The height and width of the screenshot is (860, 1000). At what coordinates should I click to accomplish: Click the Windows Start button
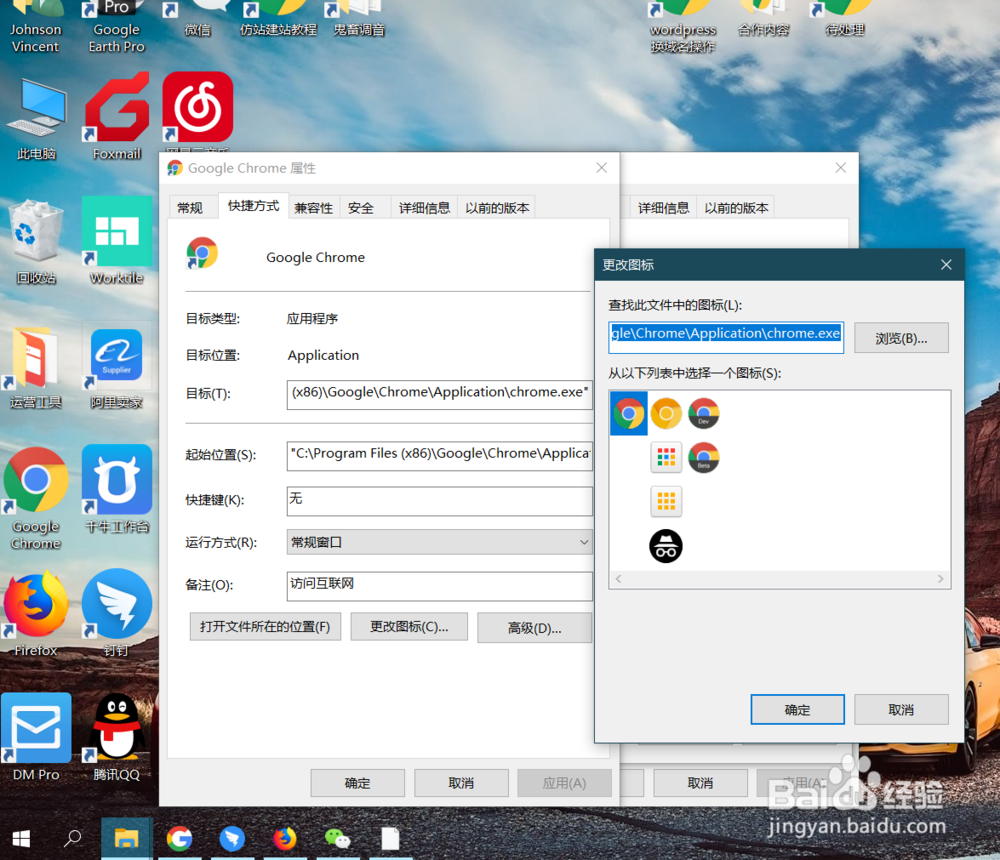[x=21, y=839]
